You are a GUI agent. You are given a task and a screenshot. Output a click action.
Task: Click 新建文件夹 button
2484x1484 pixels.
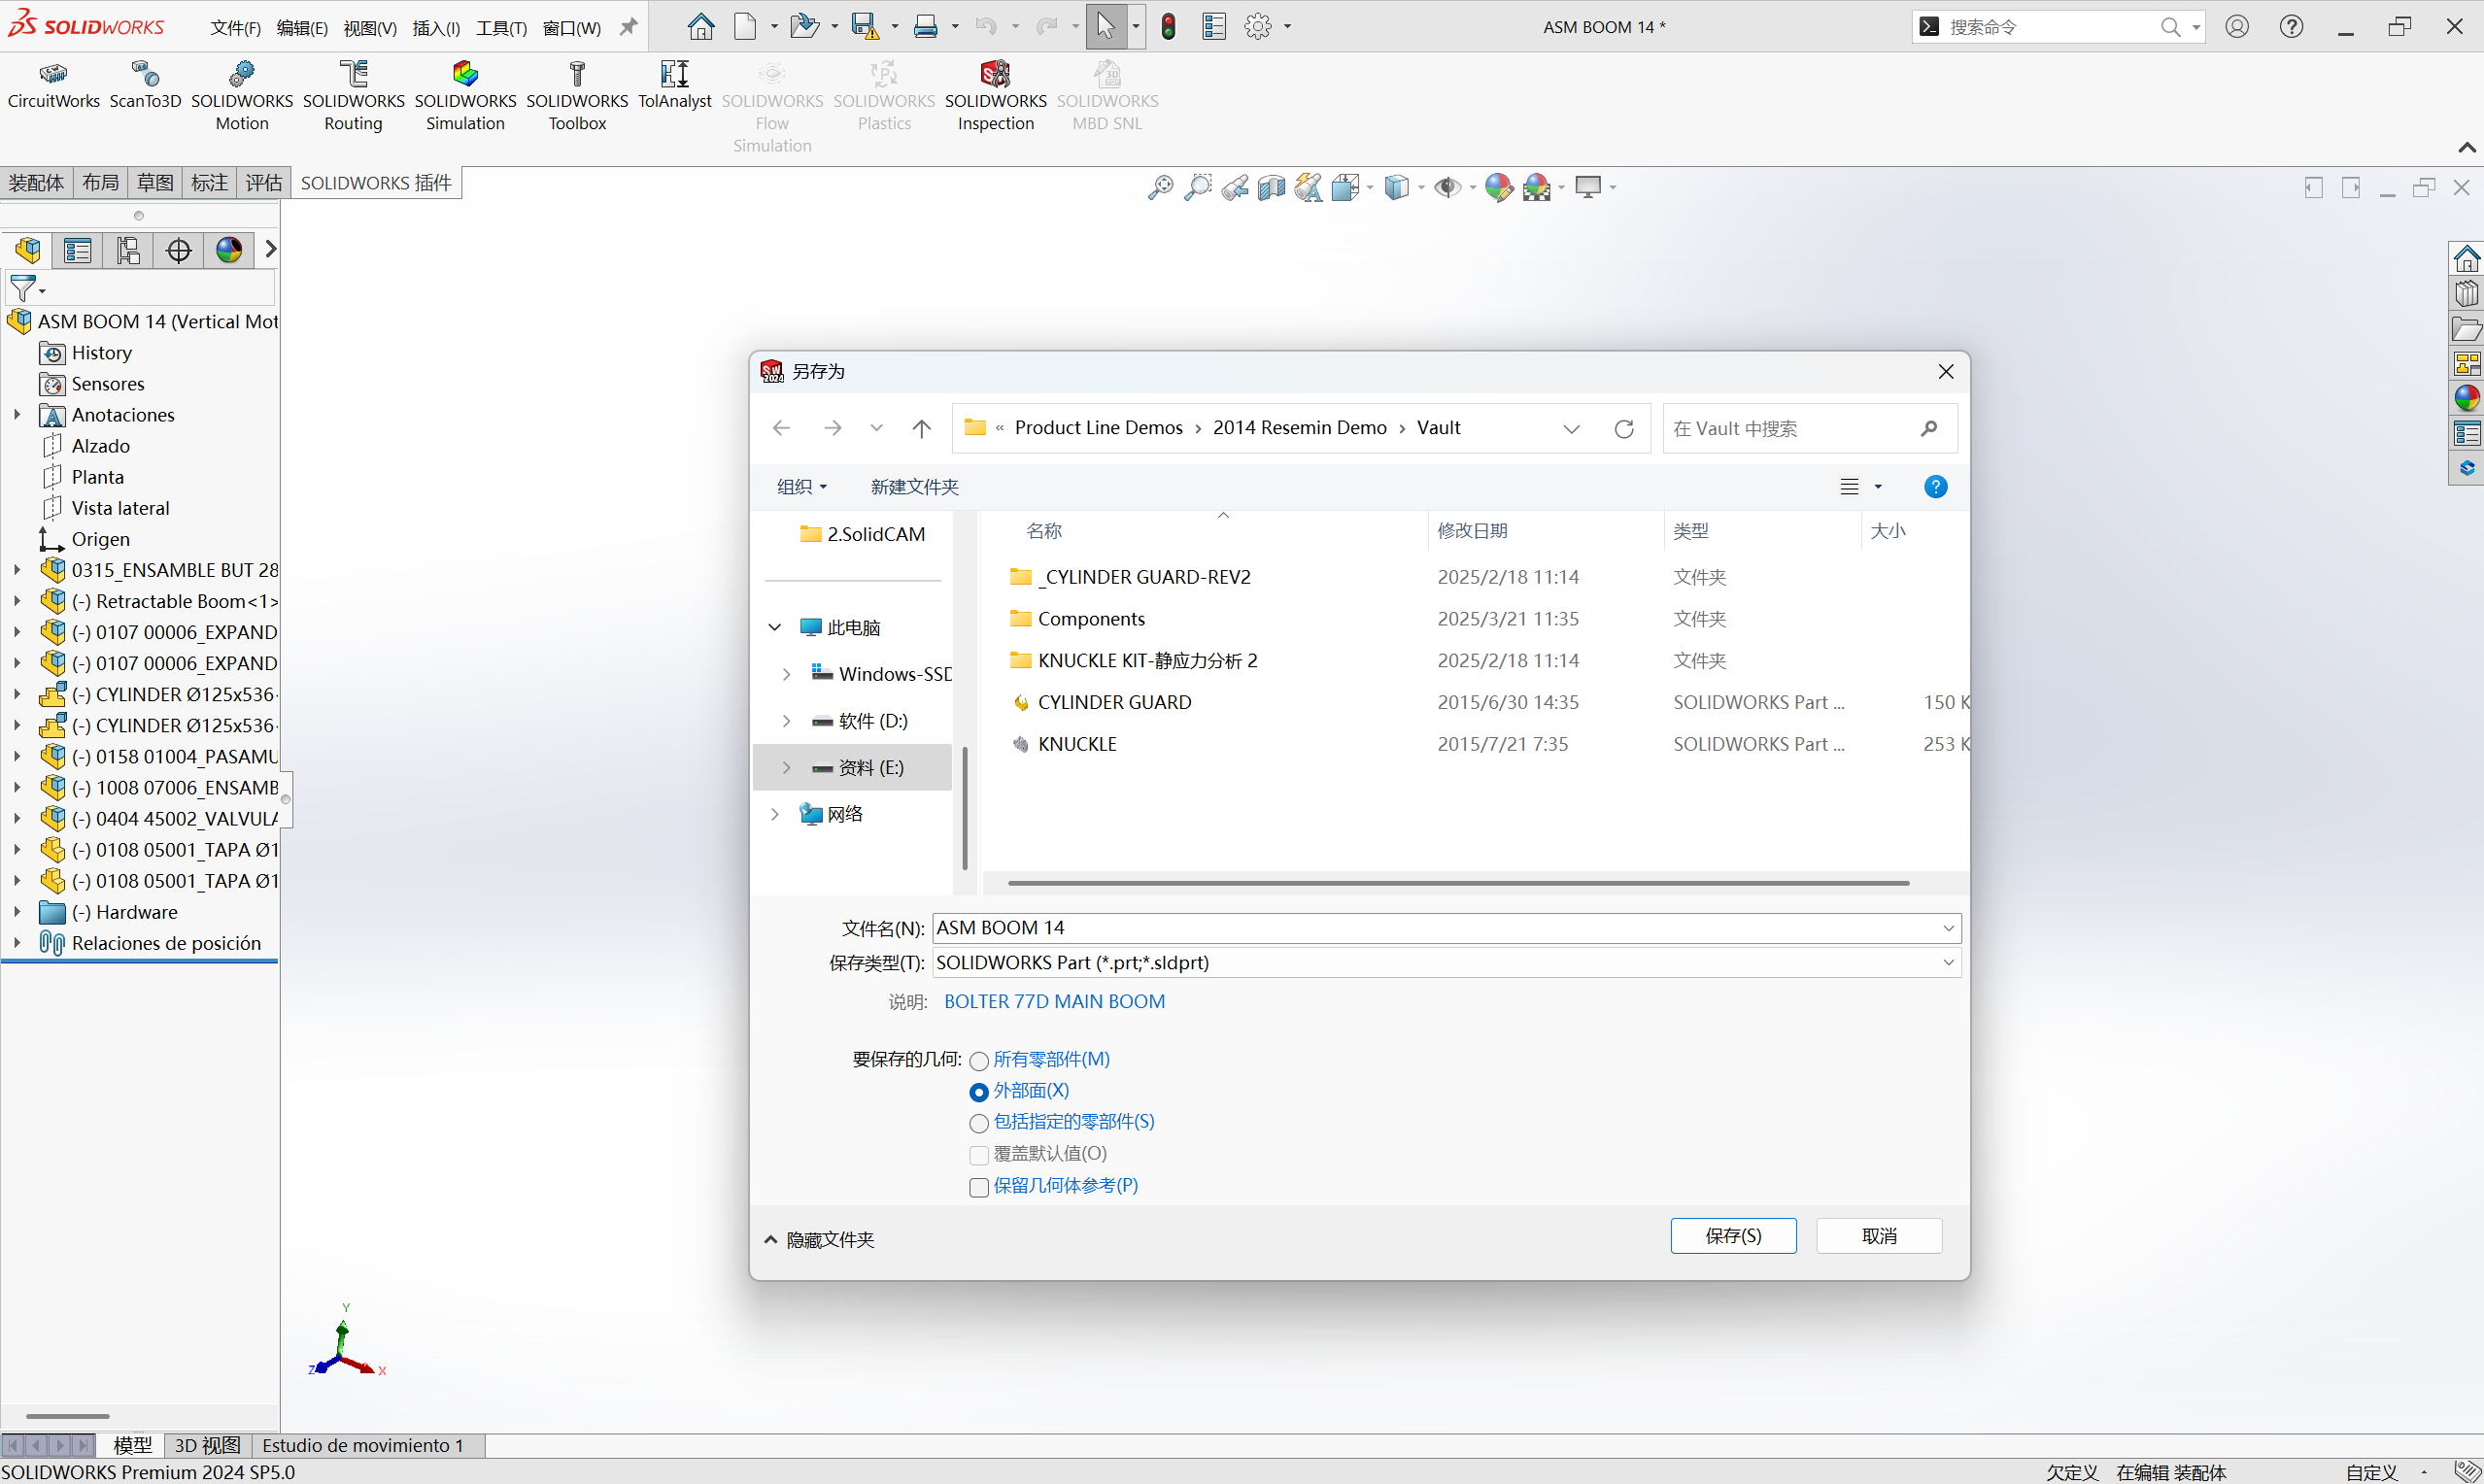(x=914, y=486)
